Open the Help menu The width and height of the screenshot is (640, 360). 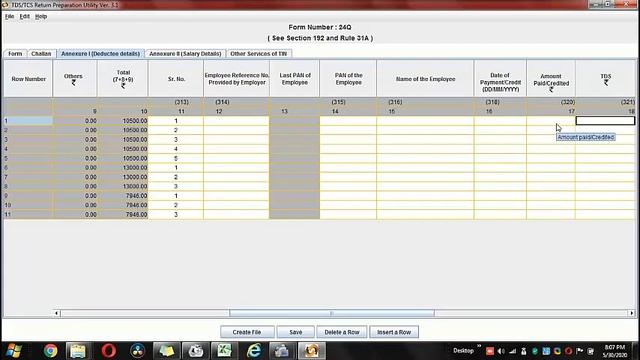coord(41,16)
